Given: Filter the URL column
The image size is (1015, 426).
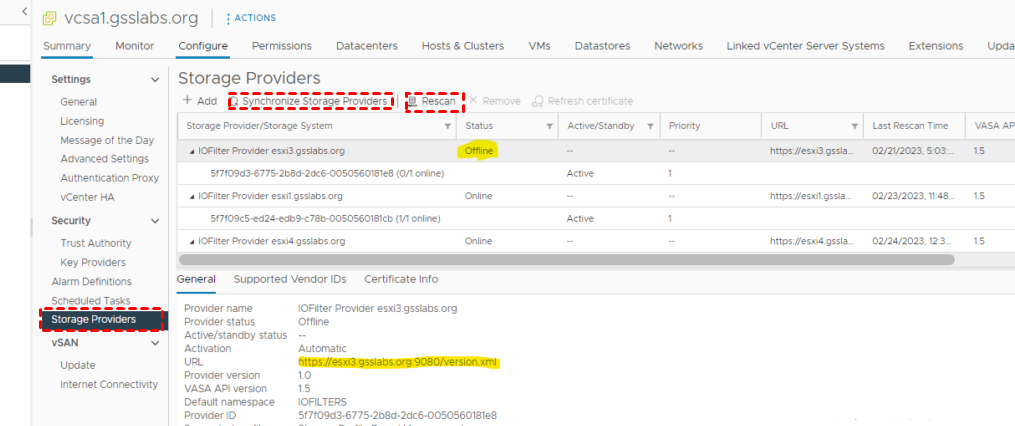Looking at the screenshot, I should pos(854,126).
